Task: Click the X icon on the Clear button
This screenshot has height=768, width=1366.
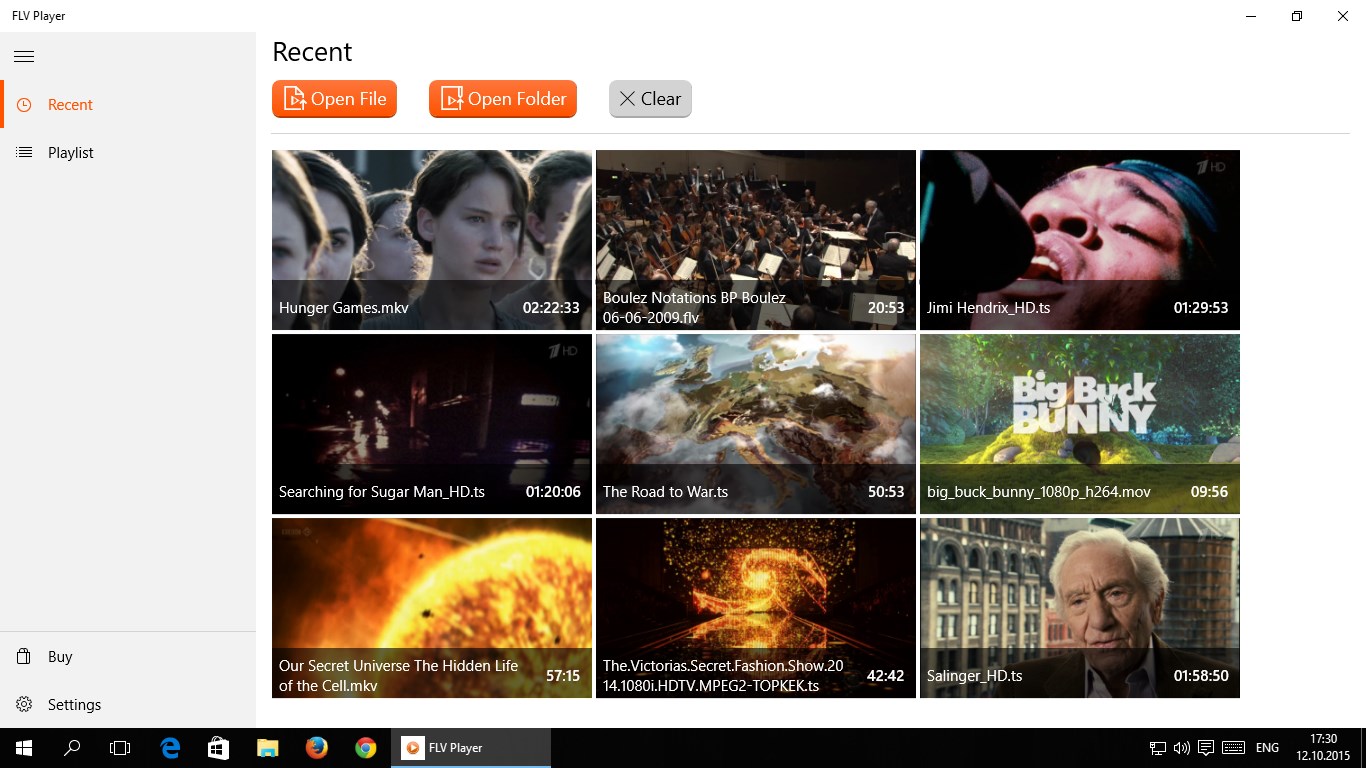Action: click(x=627, y=98)
